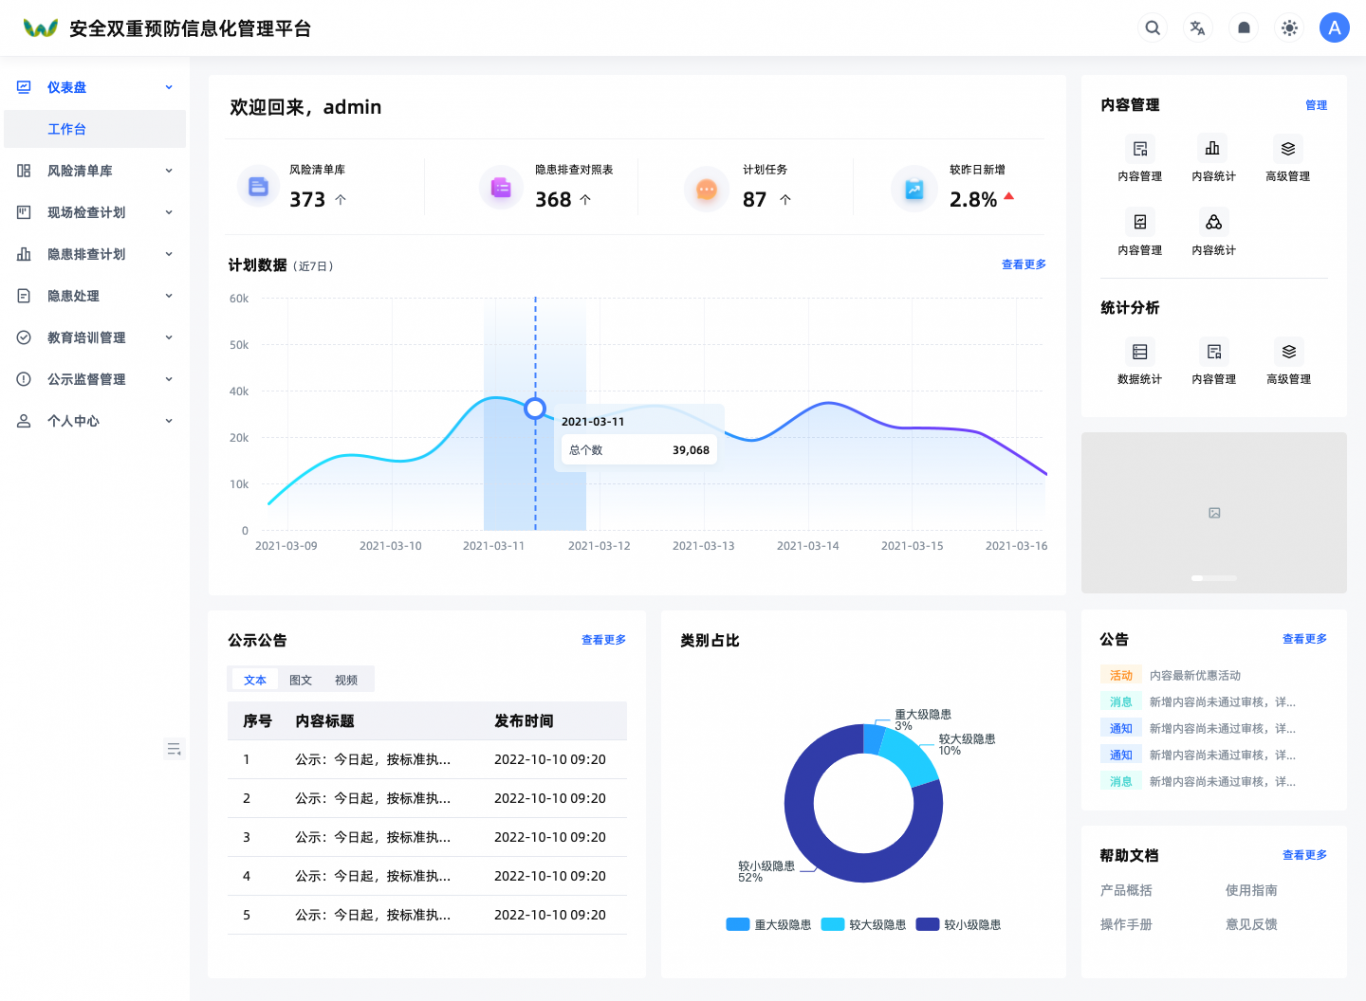
Task: Click 查看更多 in 帮助文档
Action: tap(1305, 855)
